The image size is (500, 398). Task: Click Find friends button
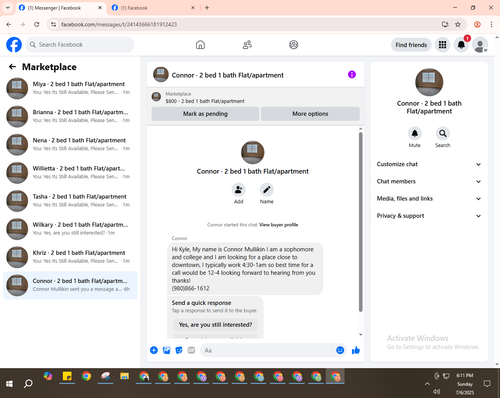click(x=411, y=45)
